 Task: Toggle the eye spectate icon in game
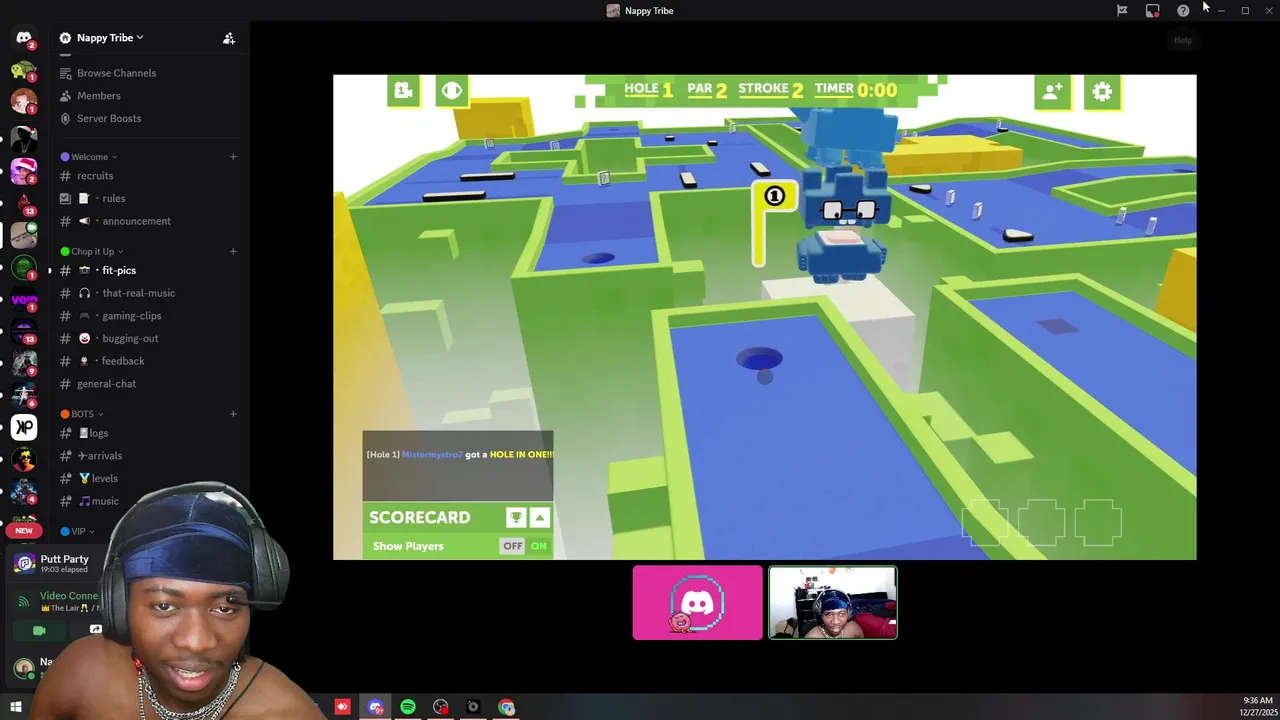(x=452, y=91)
